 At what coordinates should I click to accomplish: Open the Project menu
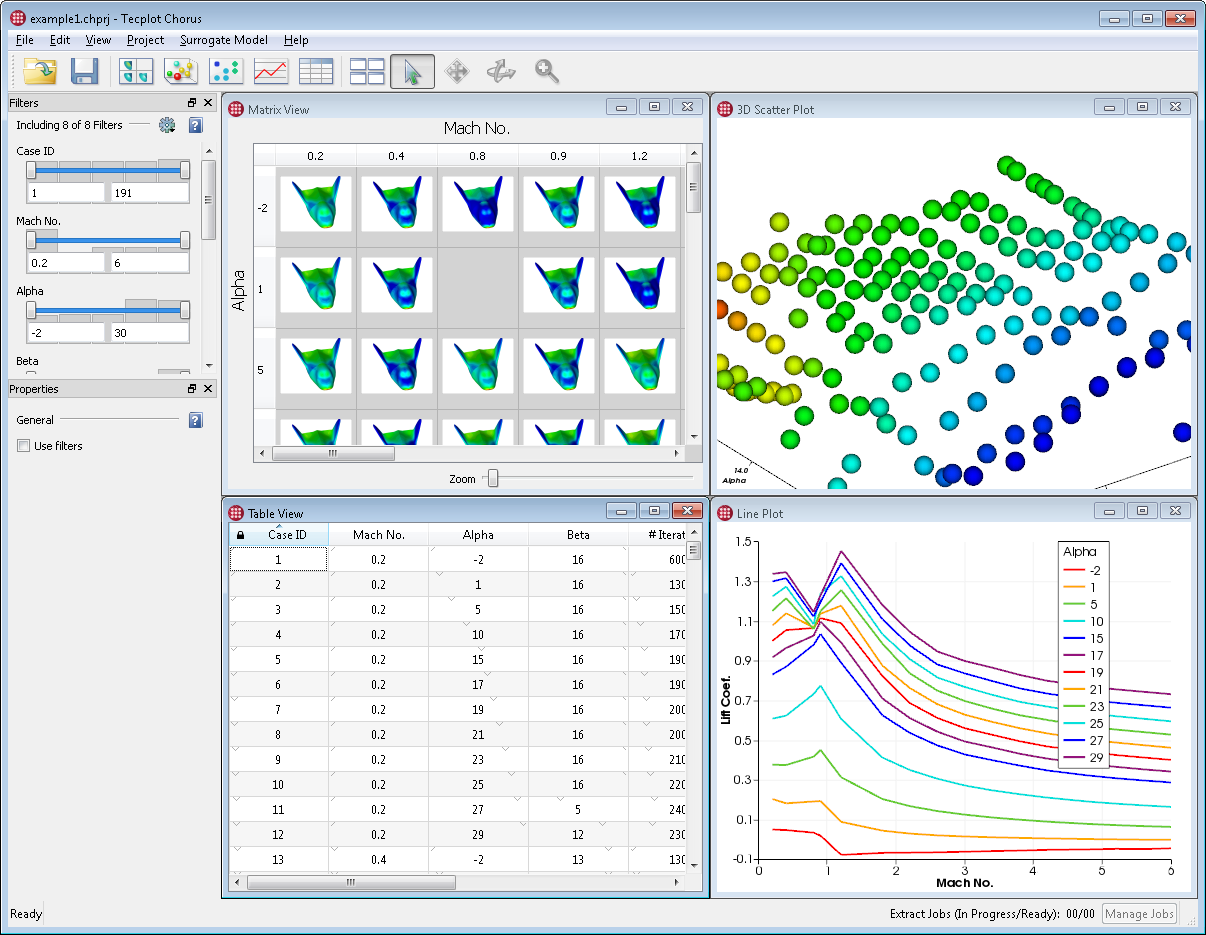click(146, 40)
